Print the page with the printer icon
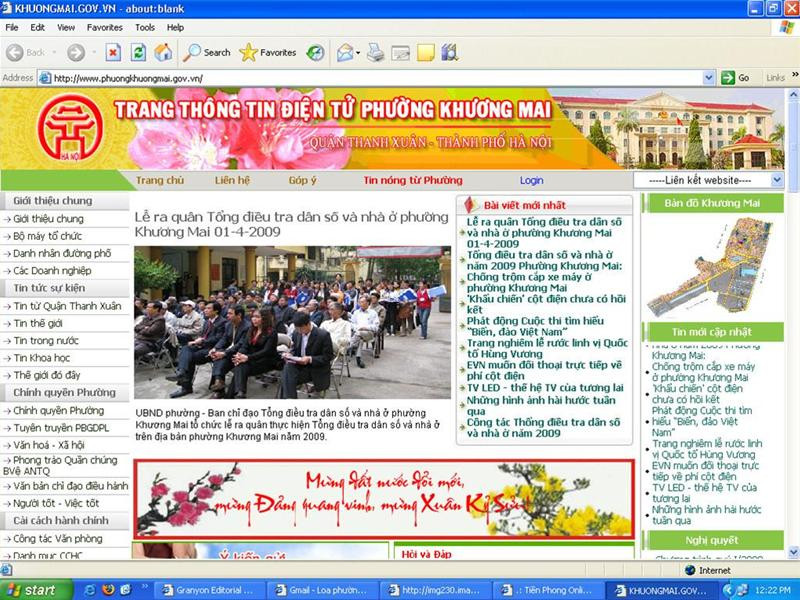This screenshot has width=800, height=600. point(375,52)
